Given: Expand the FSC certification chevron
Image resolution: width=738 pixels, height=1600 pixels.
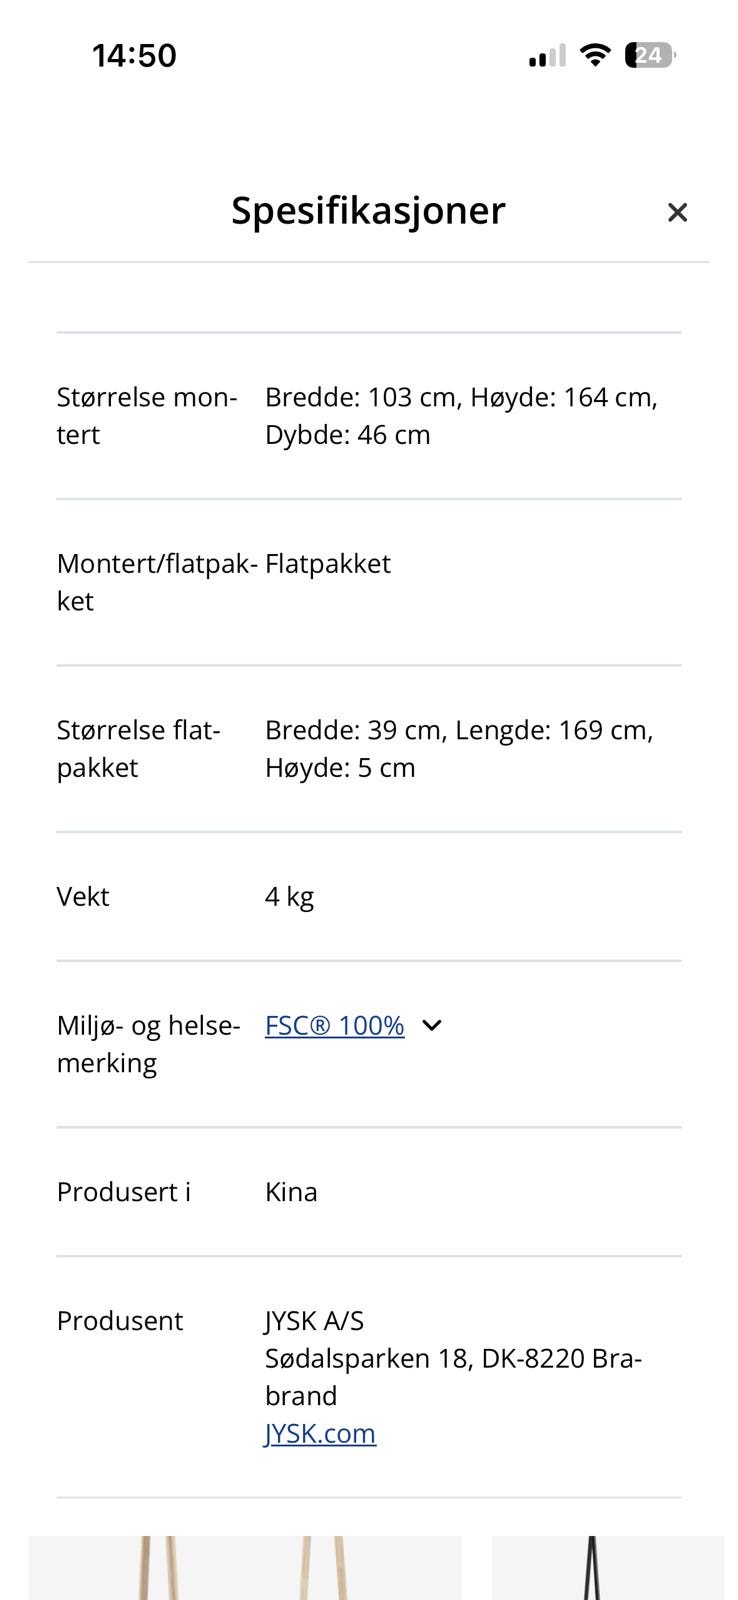Looking at the screenshot, I should click(x=432, y=1025).
